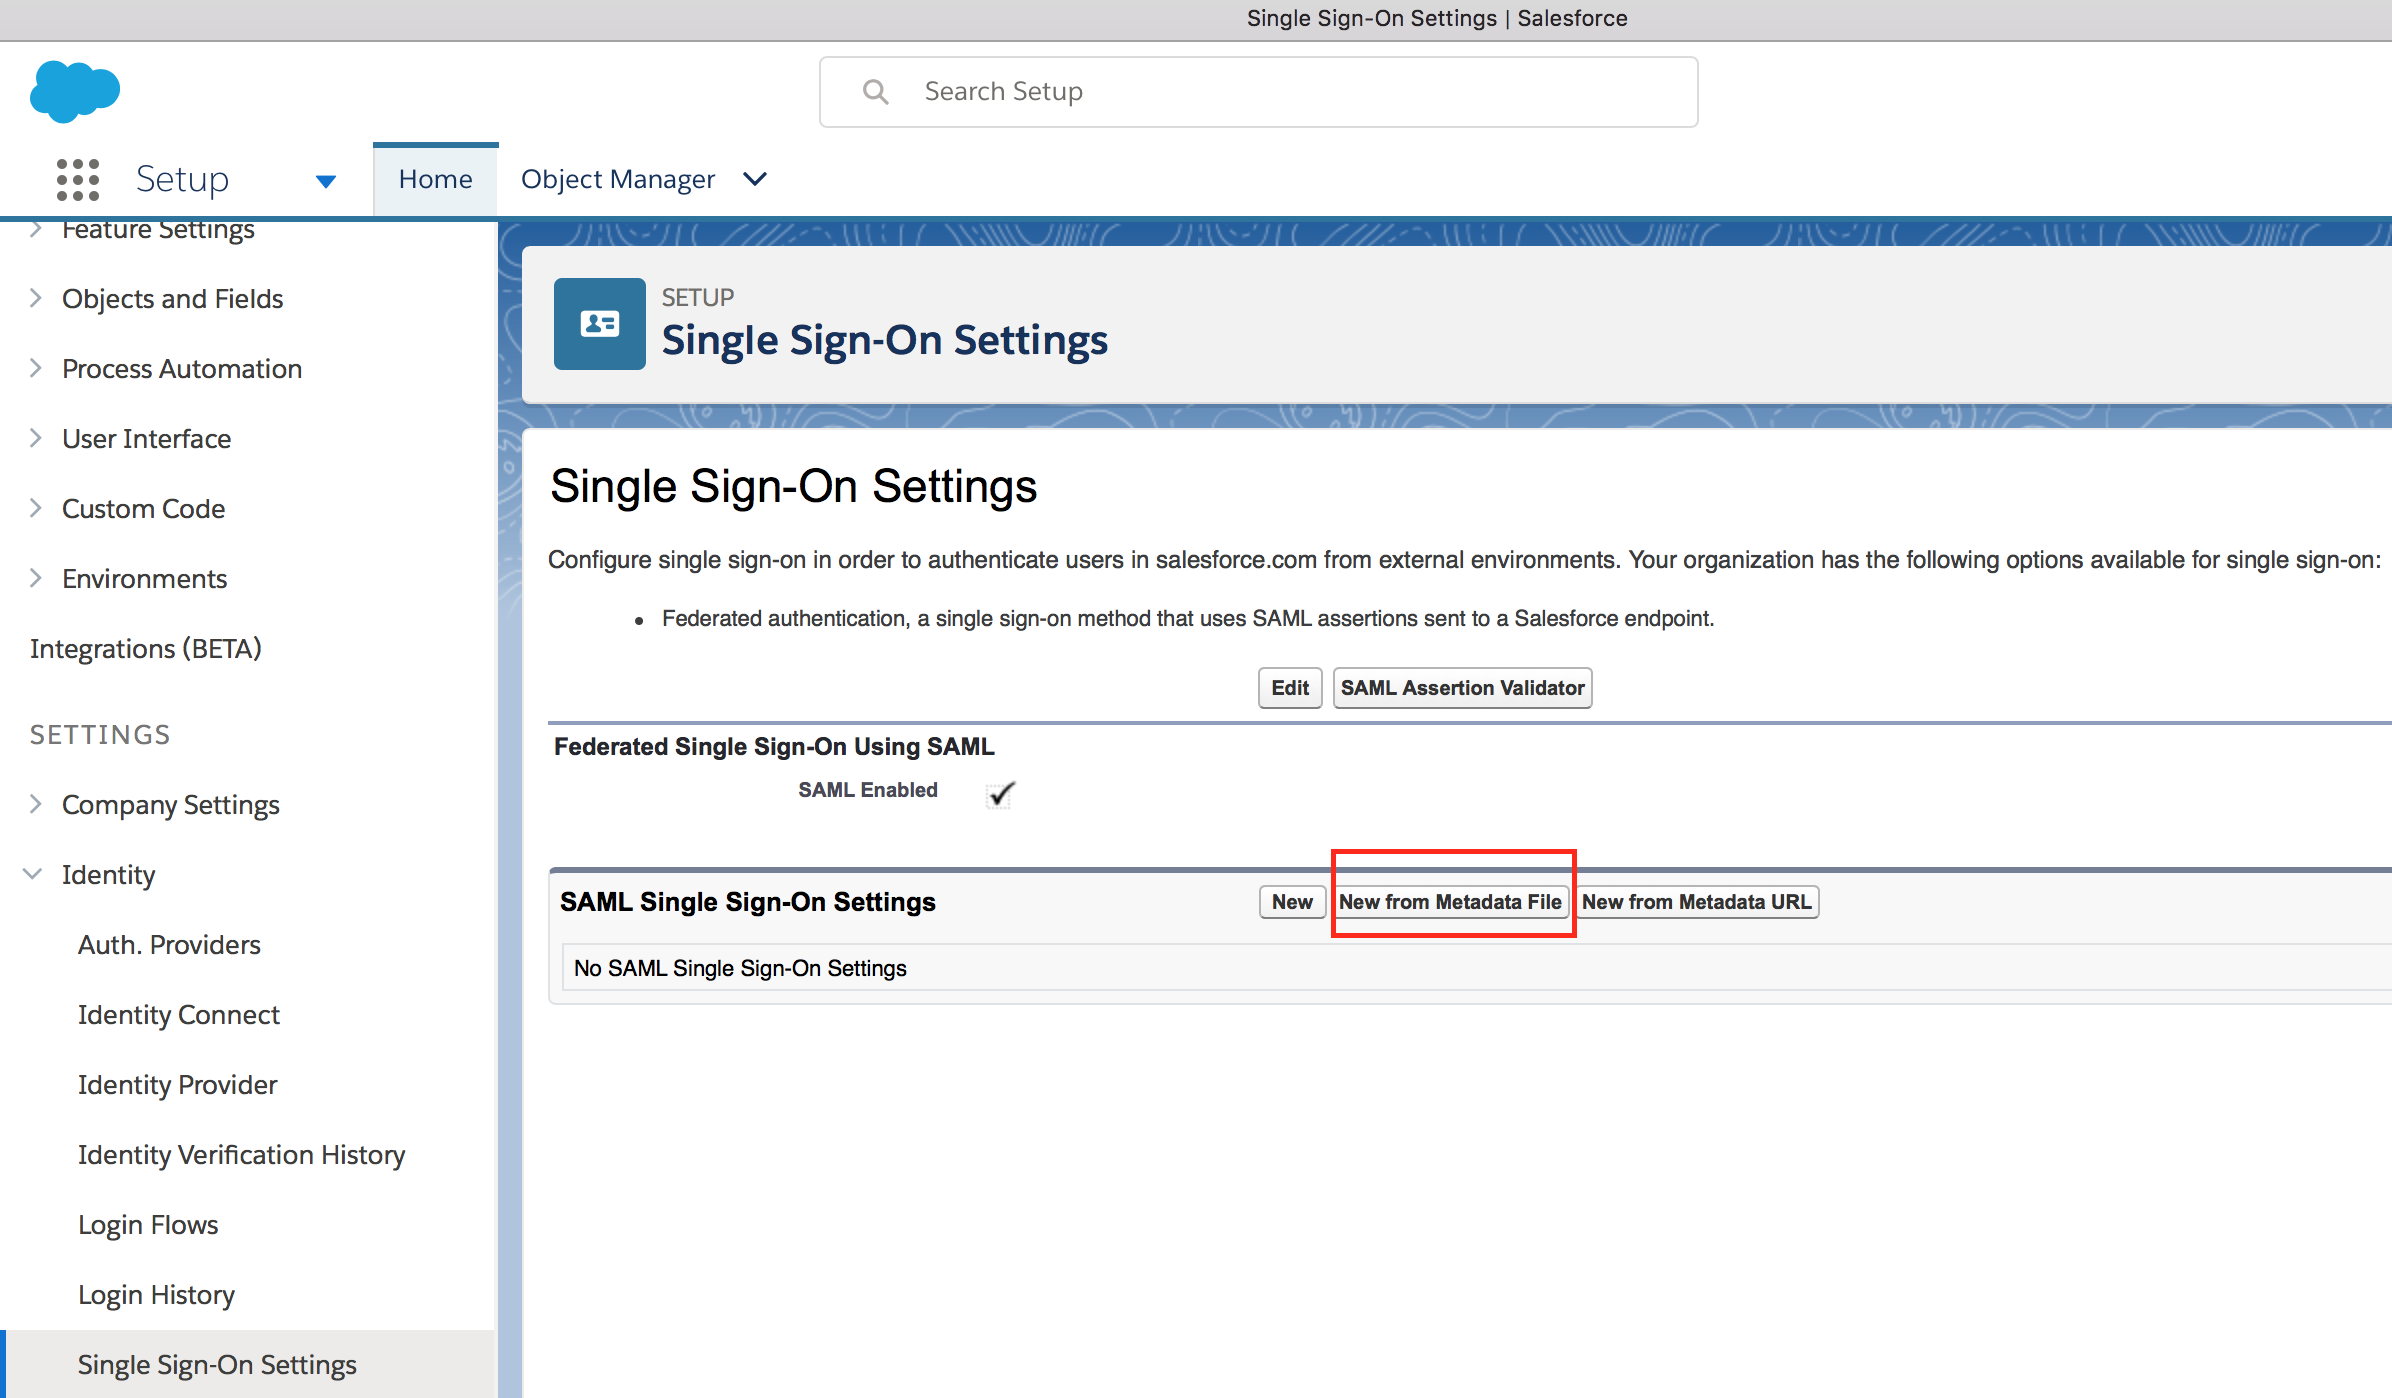
Task: Open Identity Verification History
Action: click(x=242, y=1154)
